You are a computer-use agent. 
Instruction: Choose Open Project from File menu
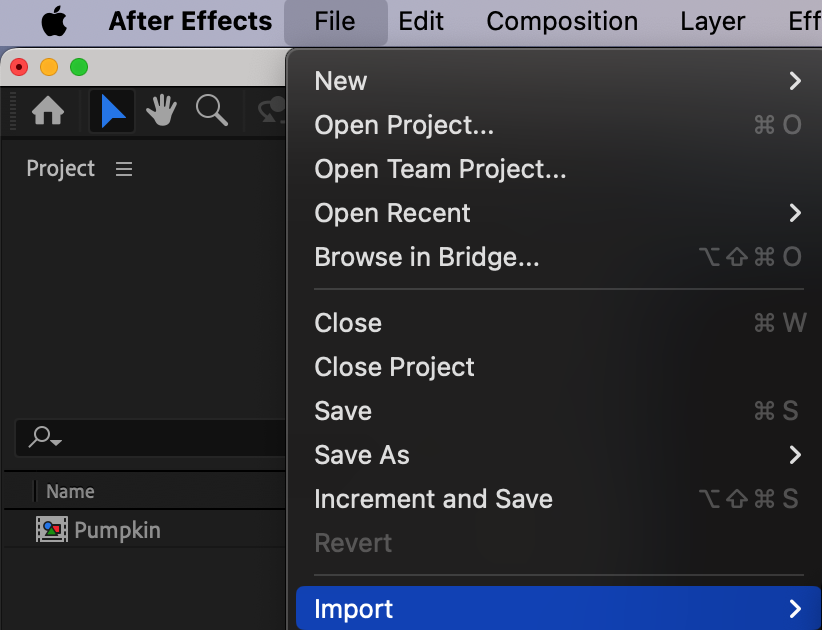pyautogui.click(x=404, y=125)
